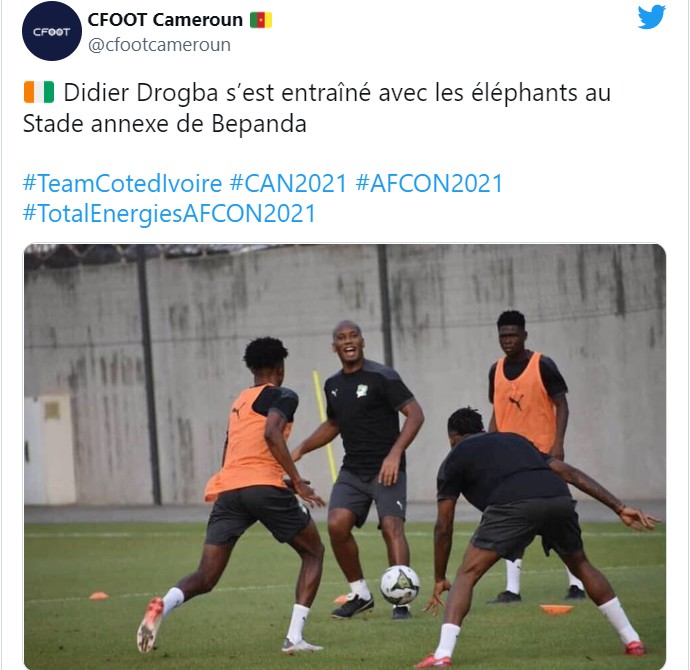Click the tweet text mentioning Didier Drogba

[x=317, y=108]
